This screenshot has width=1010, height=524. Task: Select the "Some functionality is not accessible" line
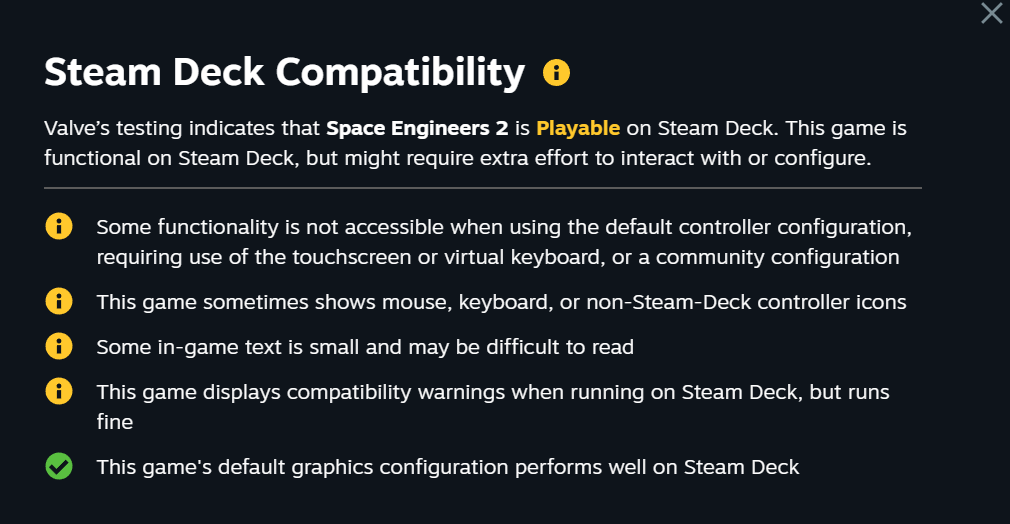click(x=503, y=227)
